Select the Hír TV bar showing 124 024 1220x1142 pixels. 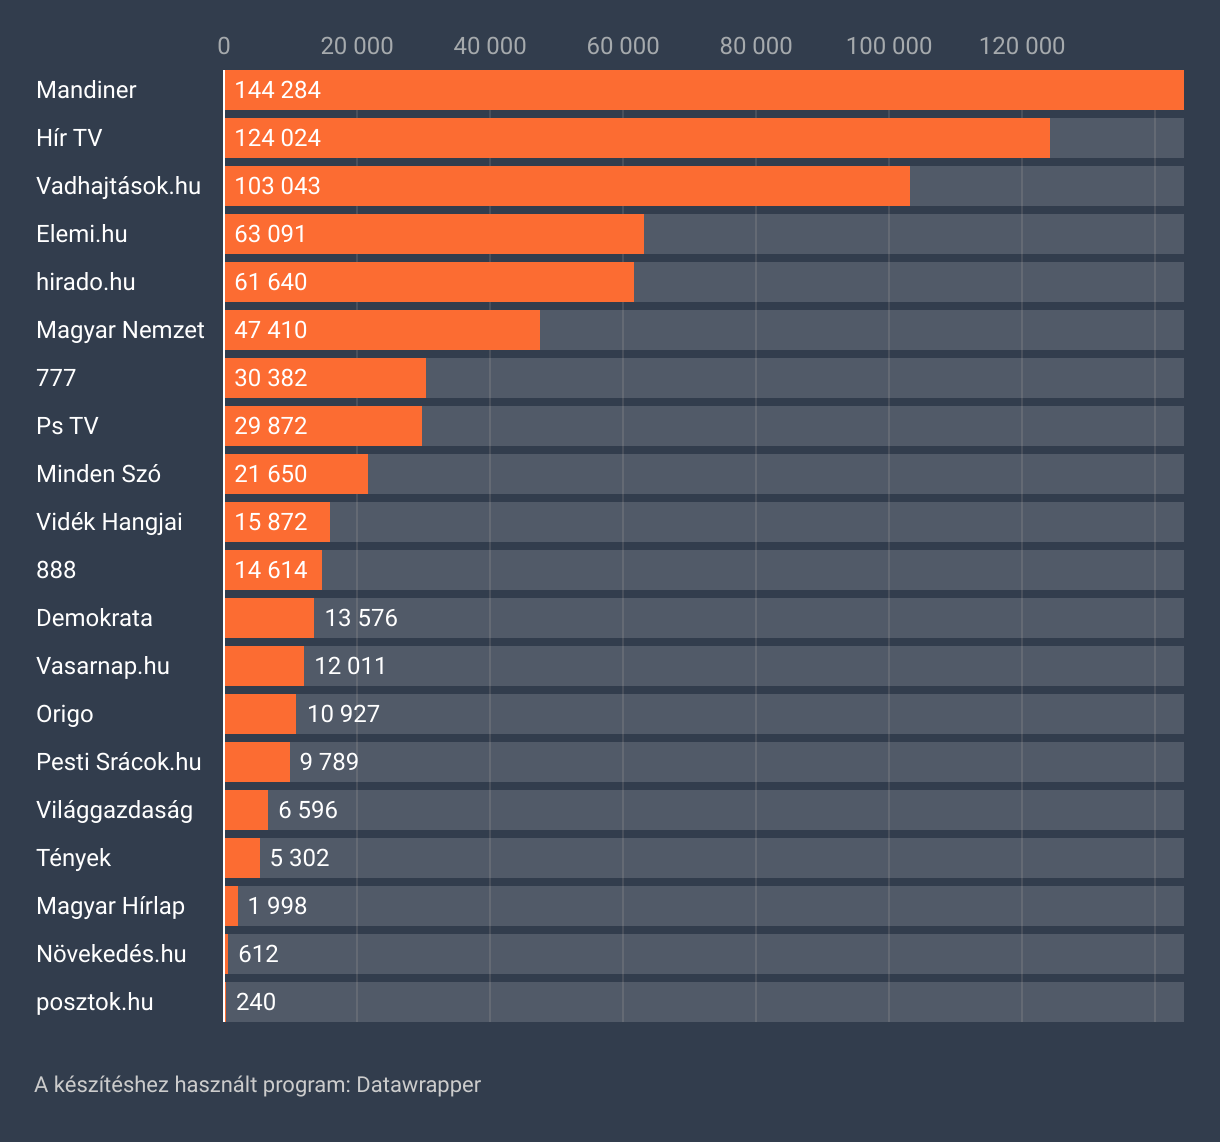click(x=637, y=138)
